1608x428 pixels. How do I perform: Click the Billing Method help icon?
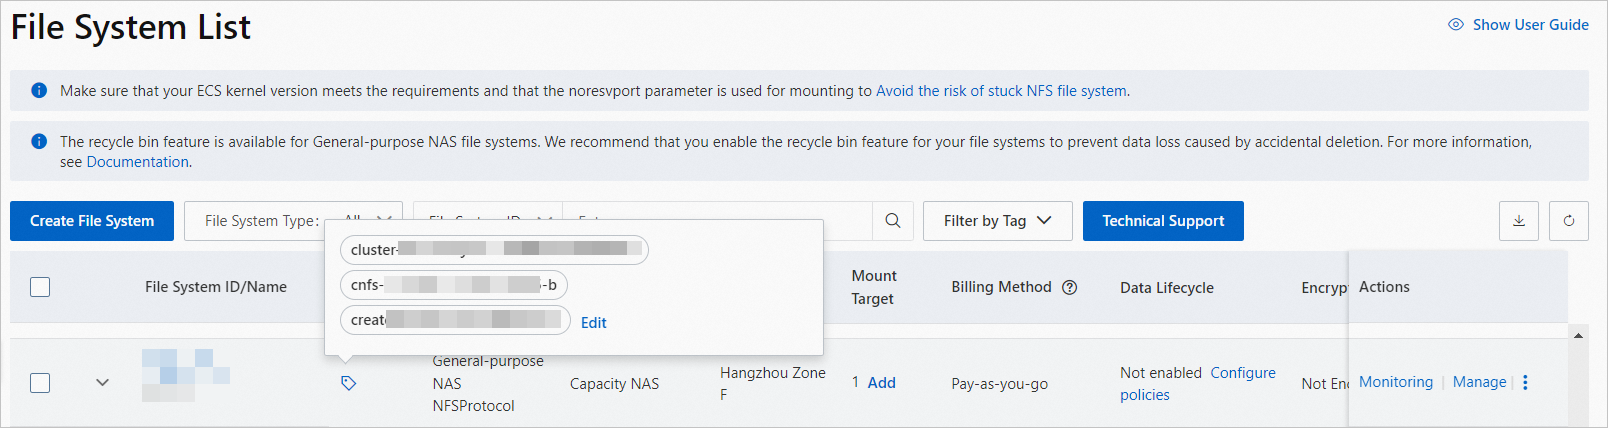point(1069,287)
